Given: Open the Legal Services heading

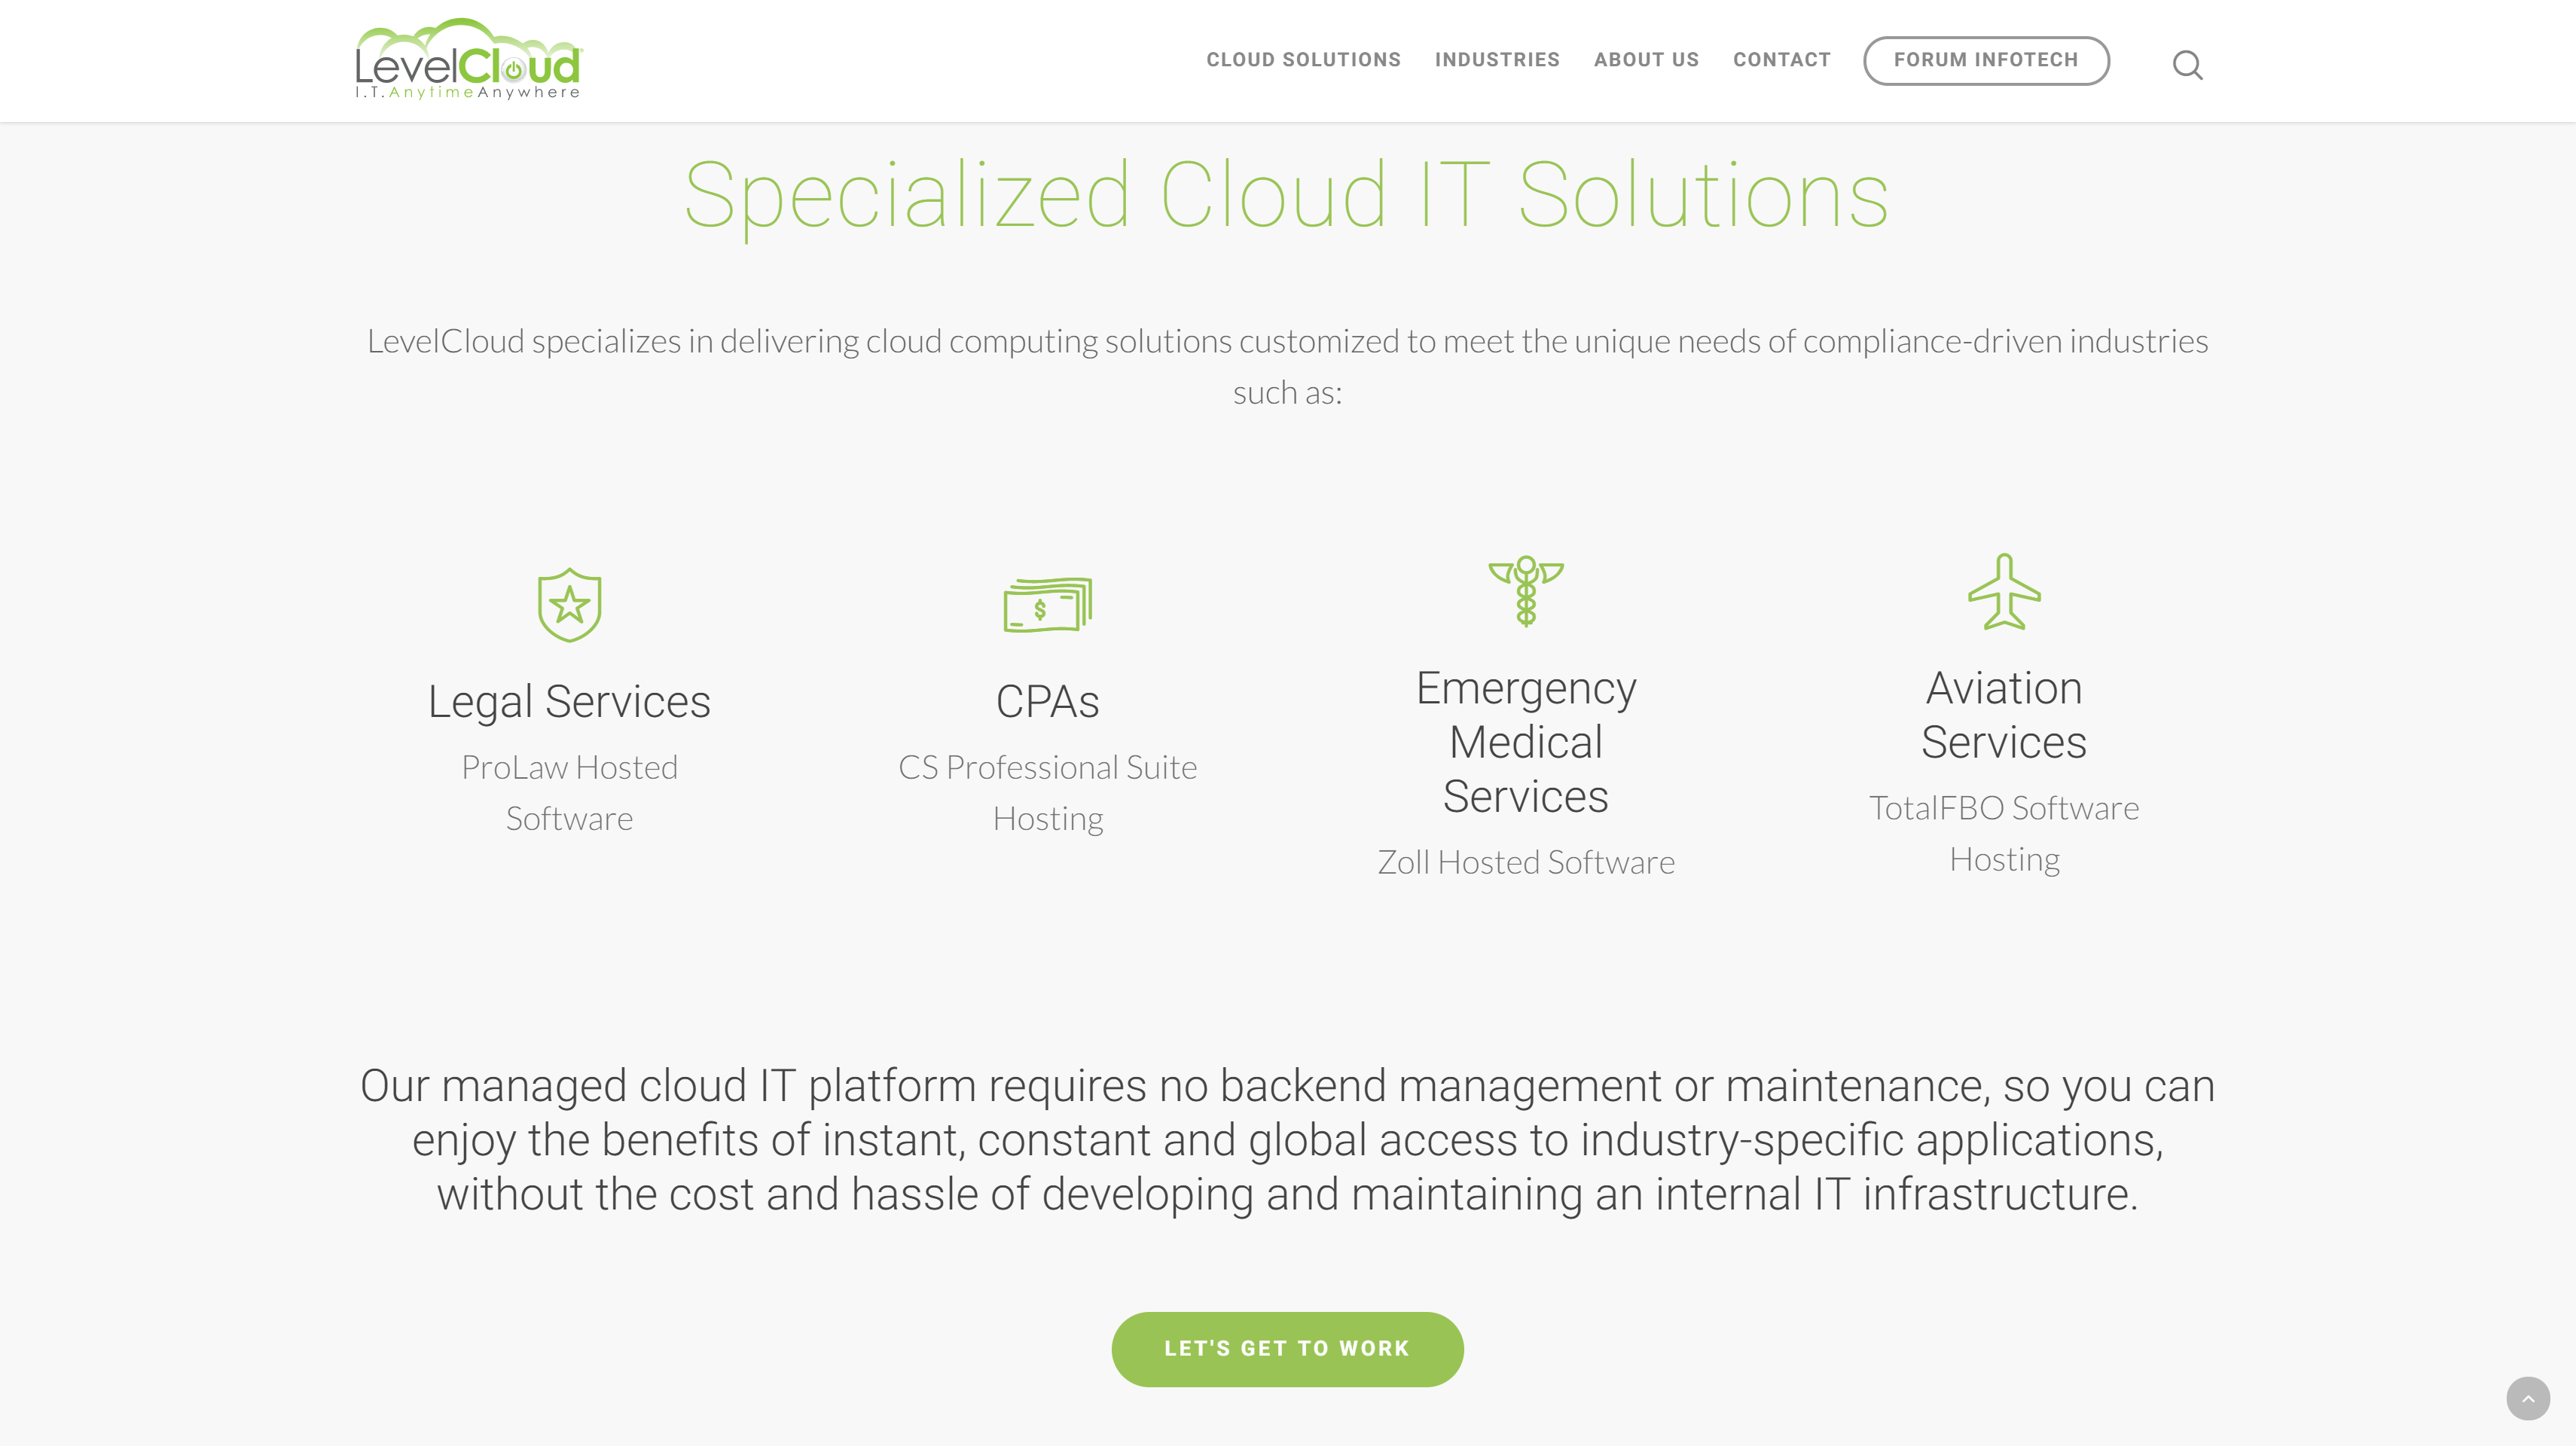Looking at the screenshot, I should click(569, 701).
